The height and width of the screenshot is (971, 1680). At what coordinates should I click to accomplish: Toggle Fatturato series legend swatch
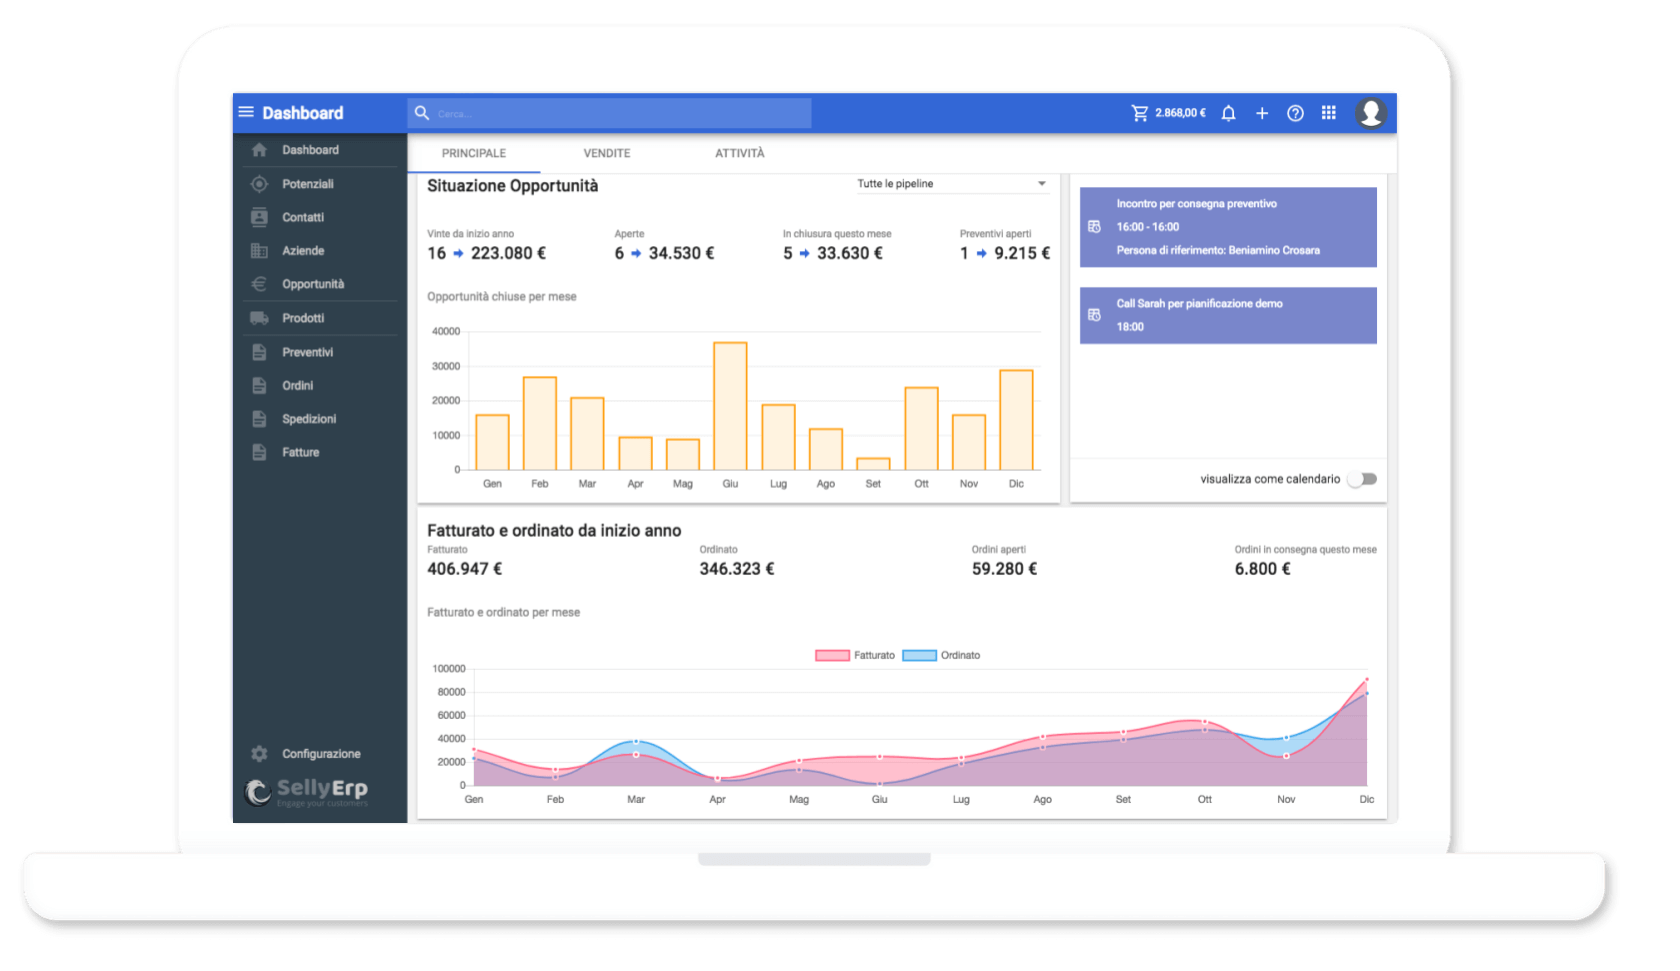click(832, 656)
